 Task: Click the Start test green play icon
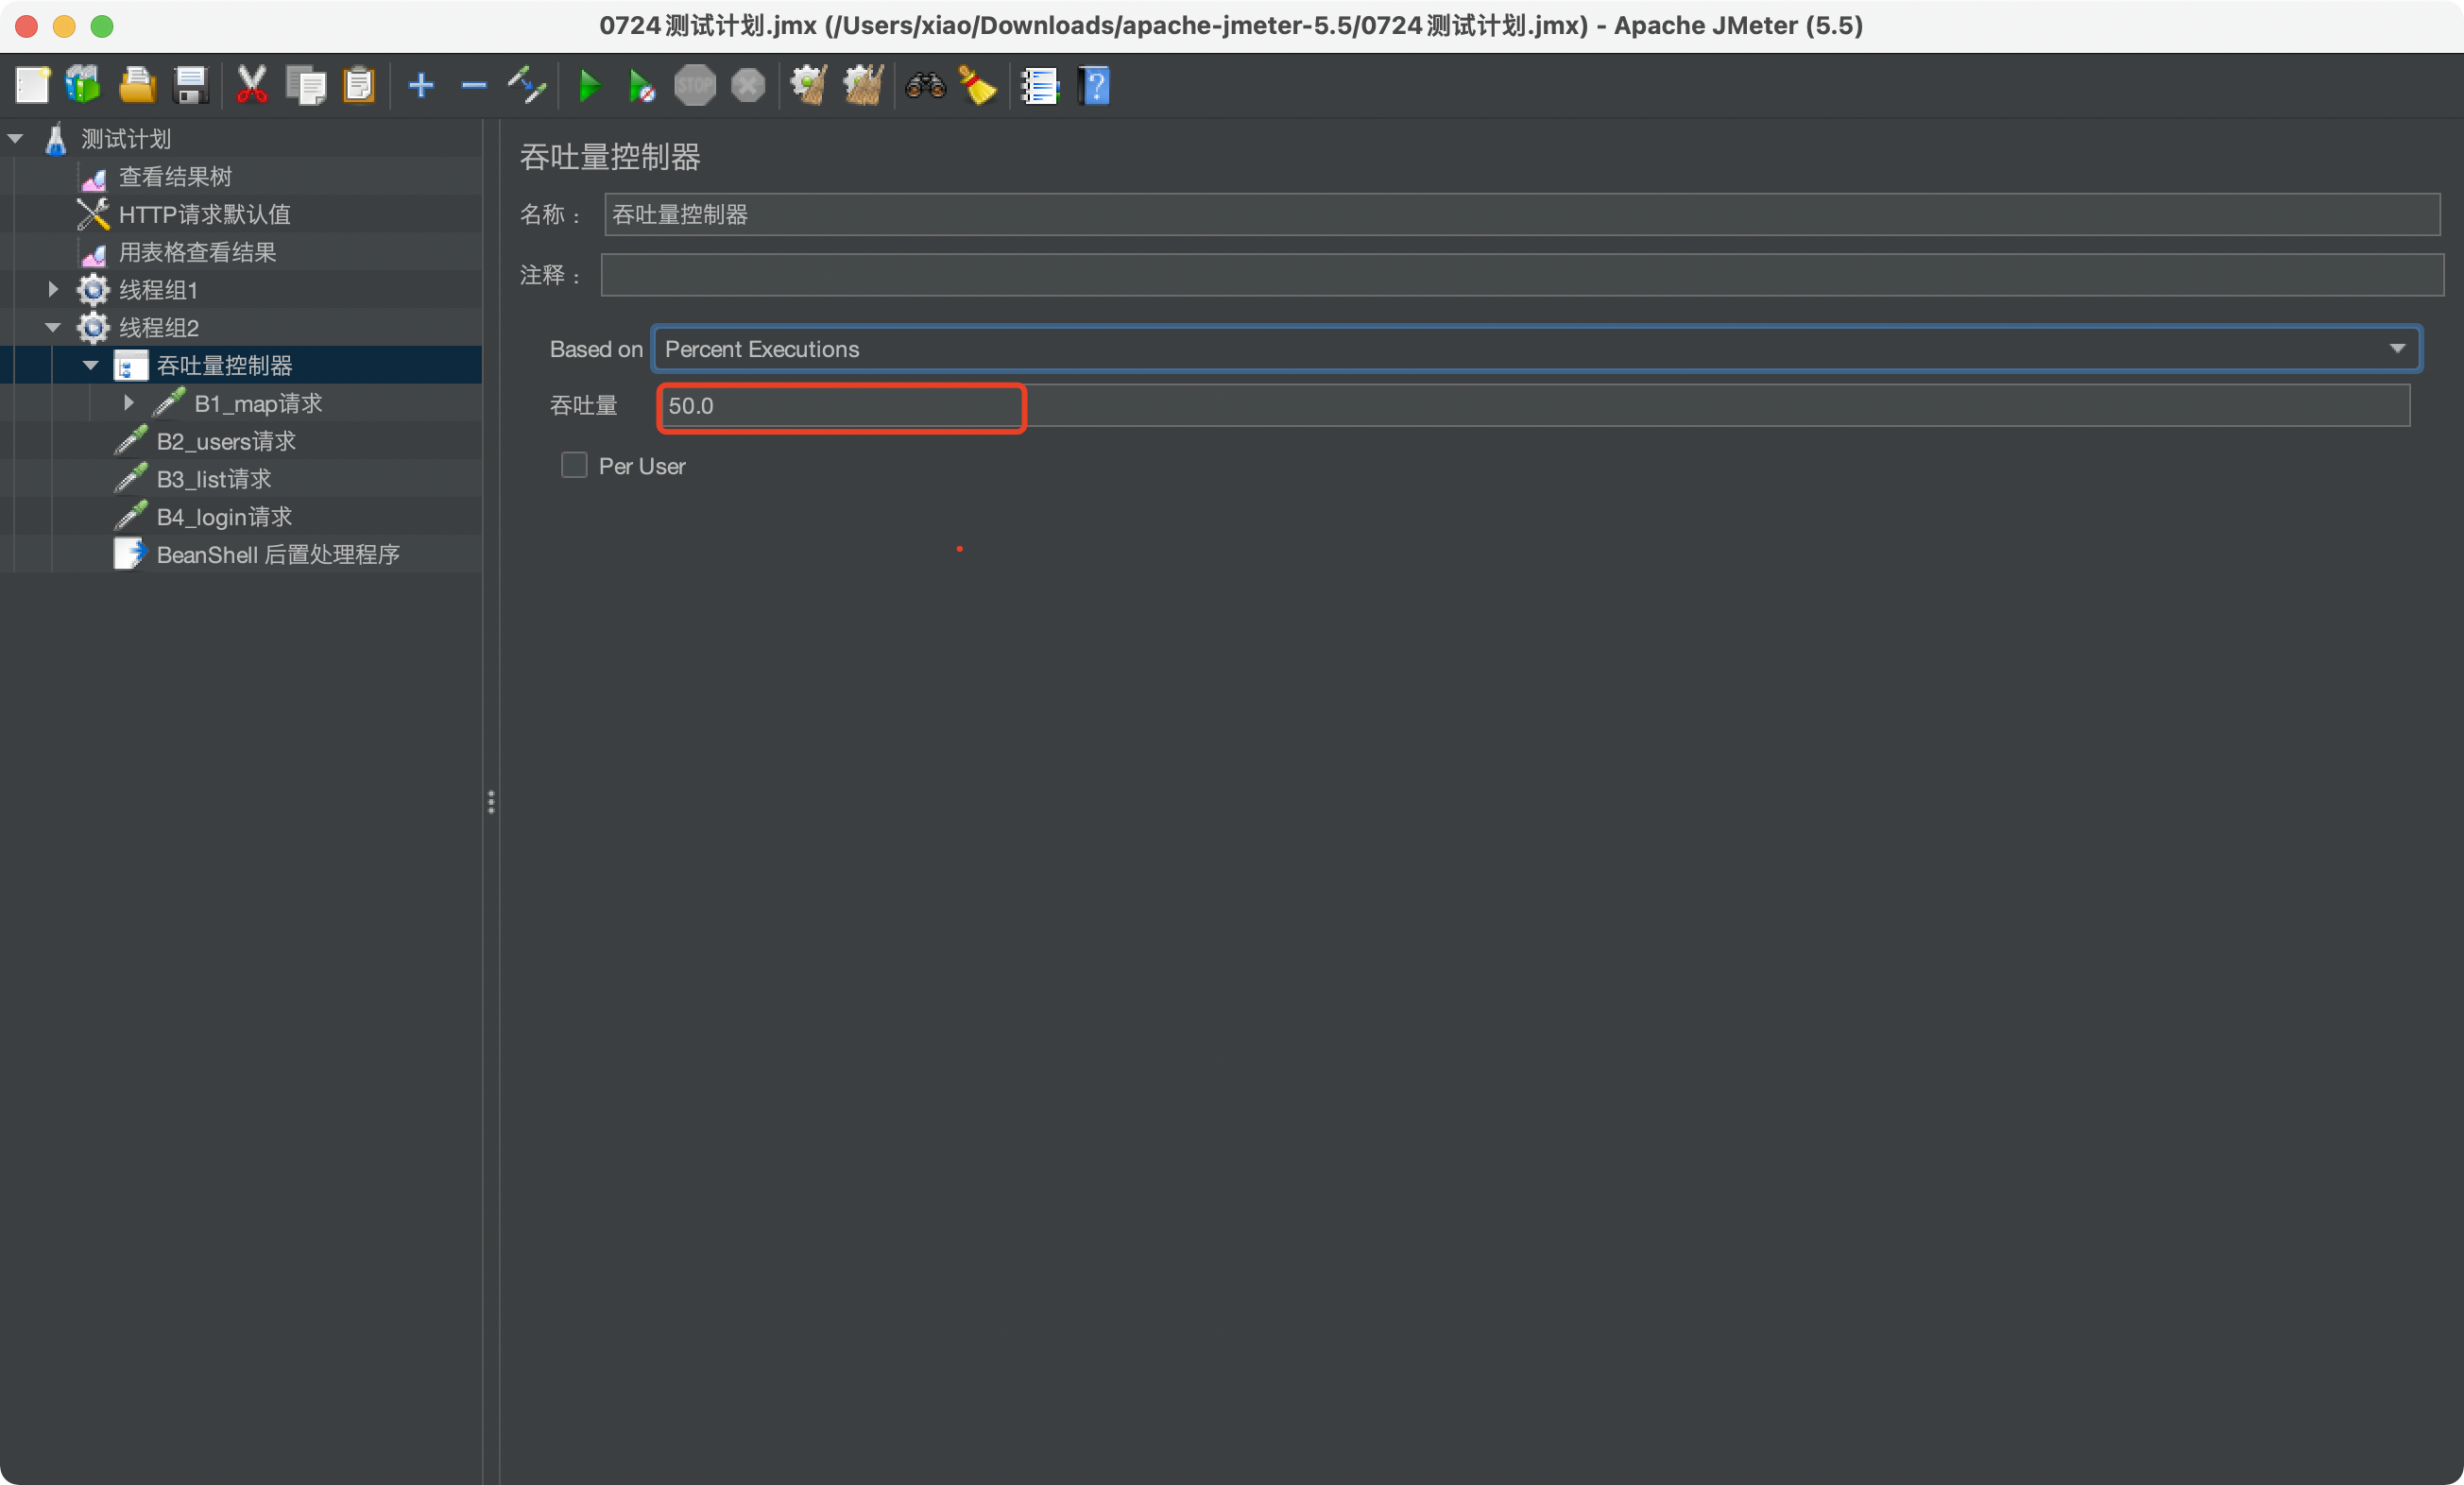tap(589, 86)
